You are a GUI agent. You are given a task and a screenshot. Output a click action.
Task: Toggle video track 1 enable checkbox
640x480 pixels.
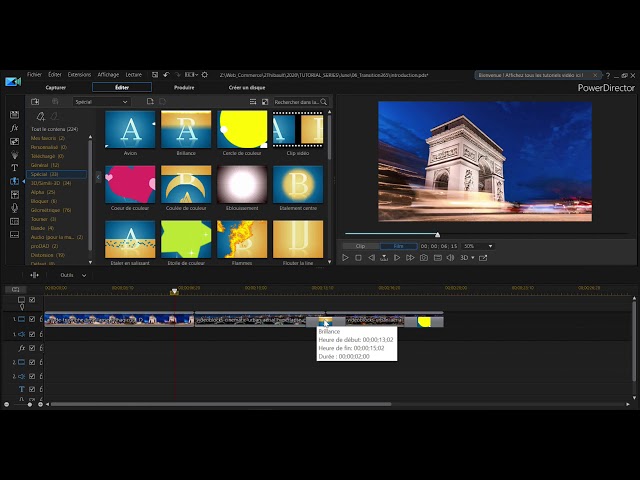32,319
